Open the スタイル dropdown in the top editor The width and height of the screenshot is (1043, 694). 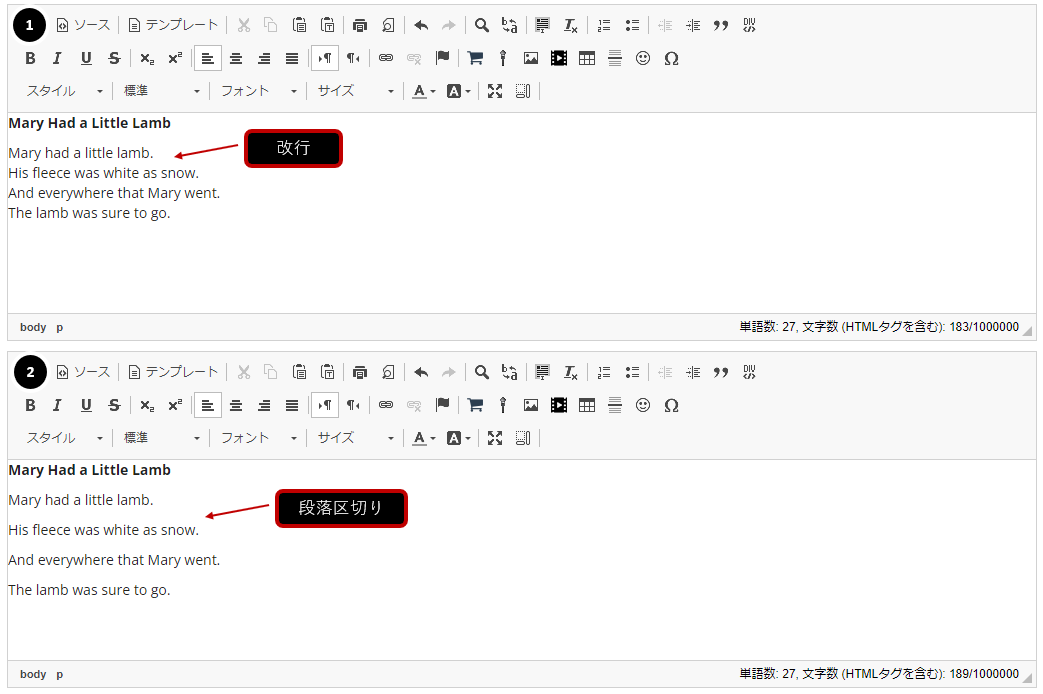pyautogui.click(x=64, y=91)
